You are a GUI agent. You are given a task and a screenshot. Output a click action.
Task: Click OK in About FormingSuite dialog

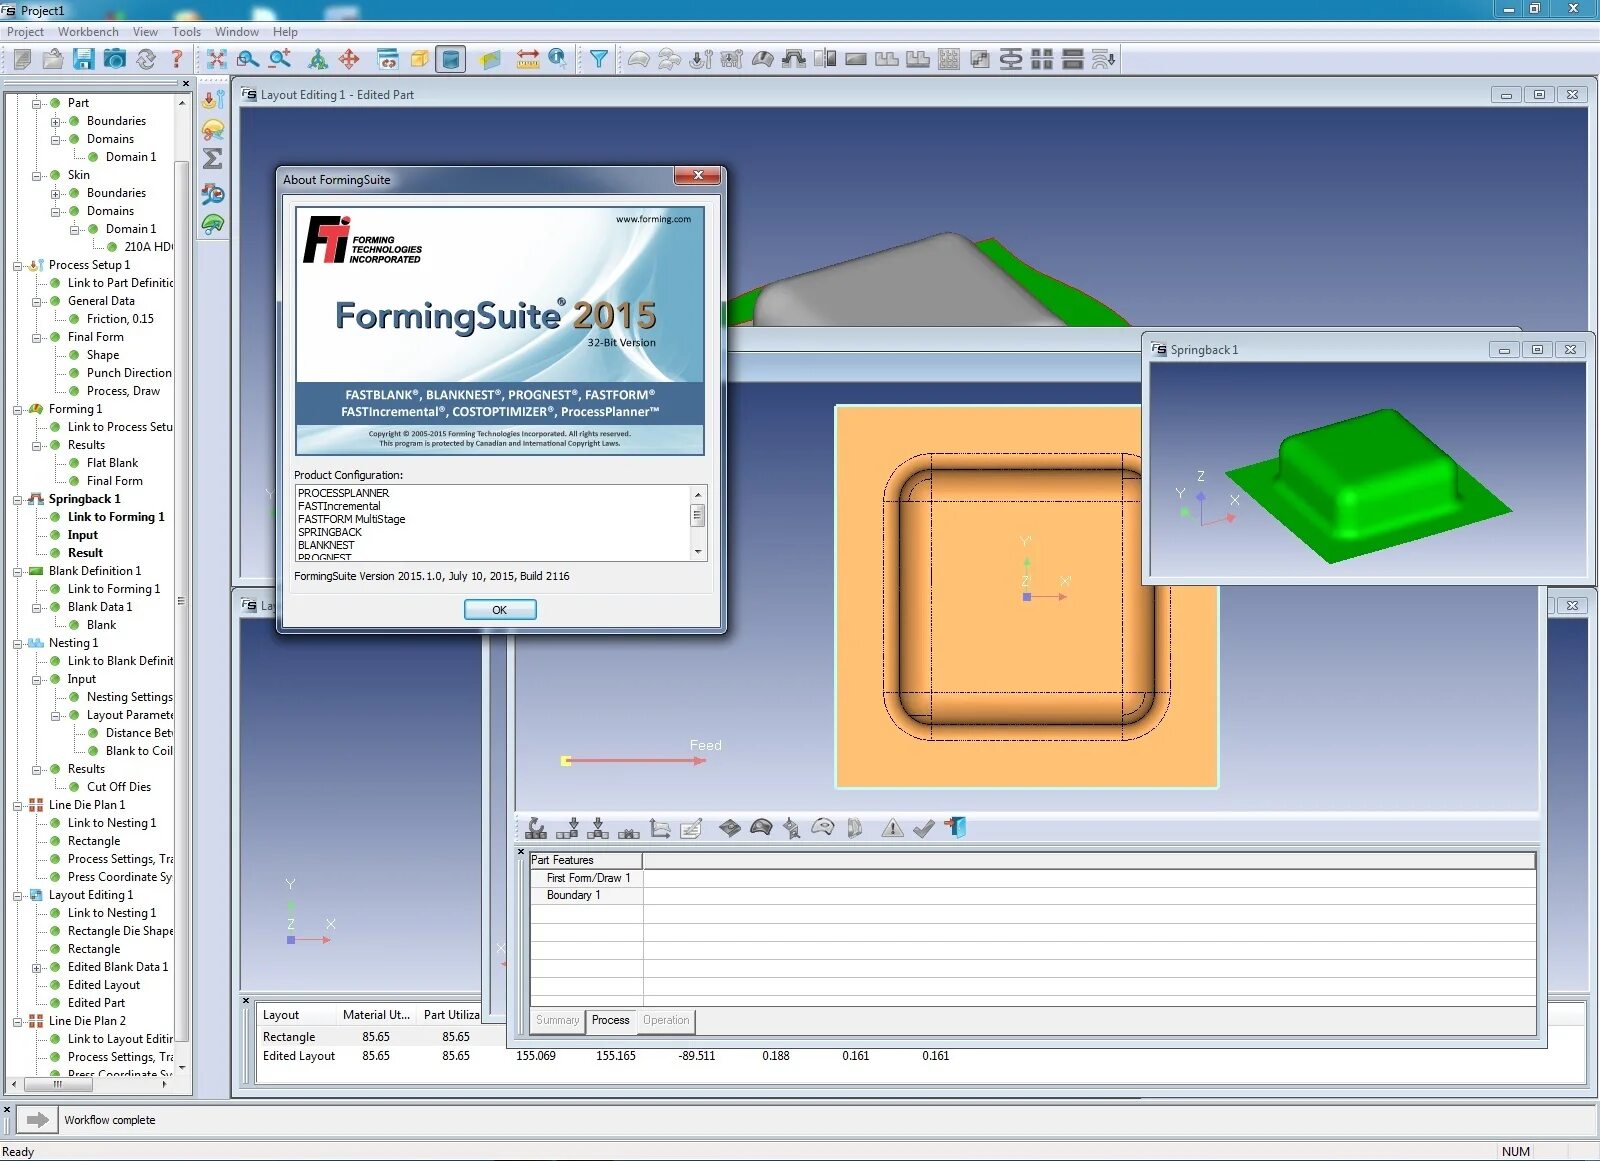point(500,609)
